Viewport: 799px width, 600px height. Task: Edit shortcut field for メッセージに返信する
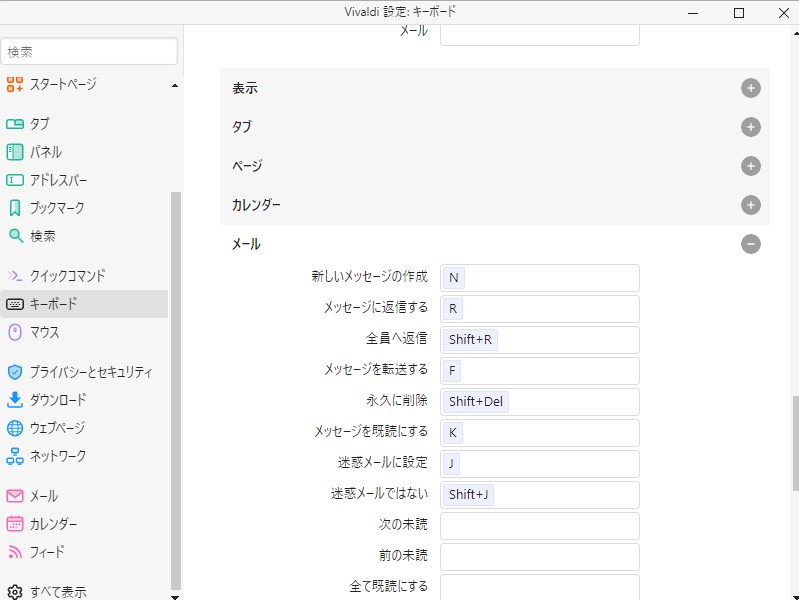pyautogui.click(x=540, y=309)
